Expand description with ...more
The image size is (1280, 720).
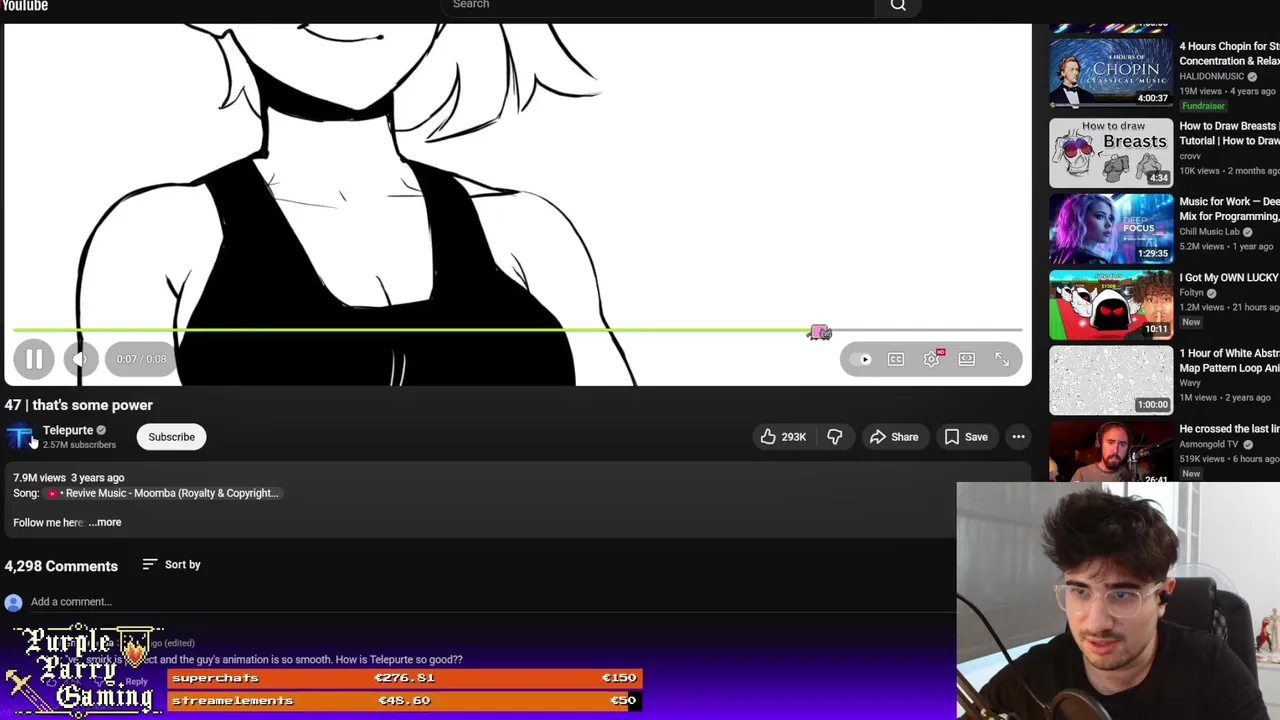pos(105,522)
